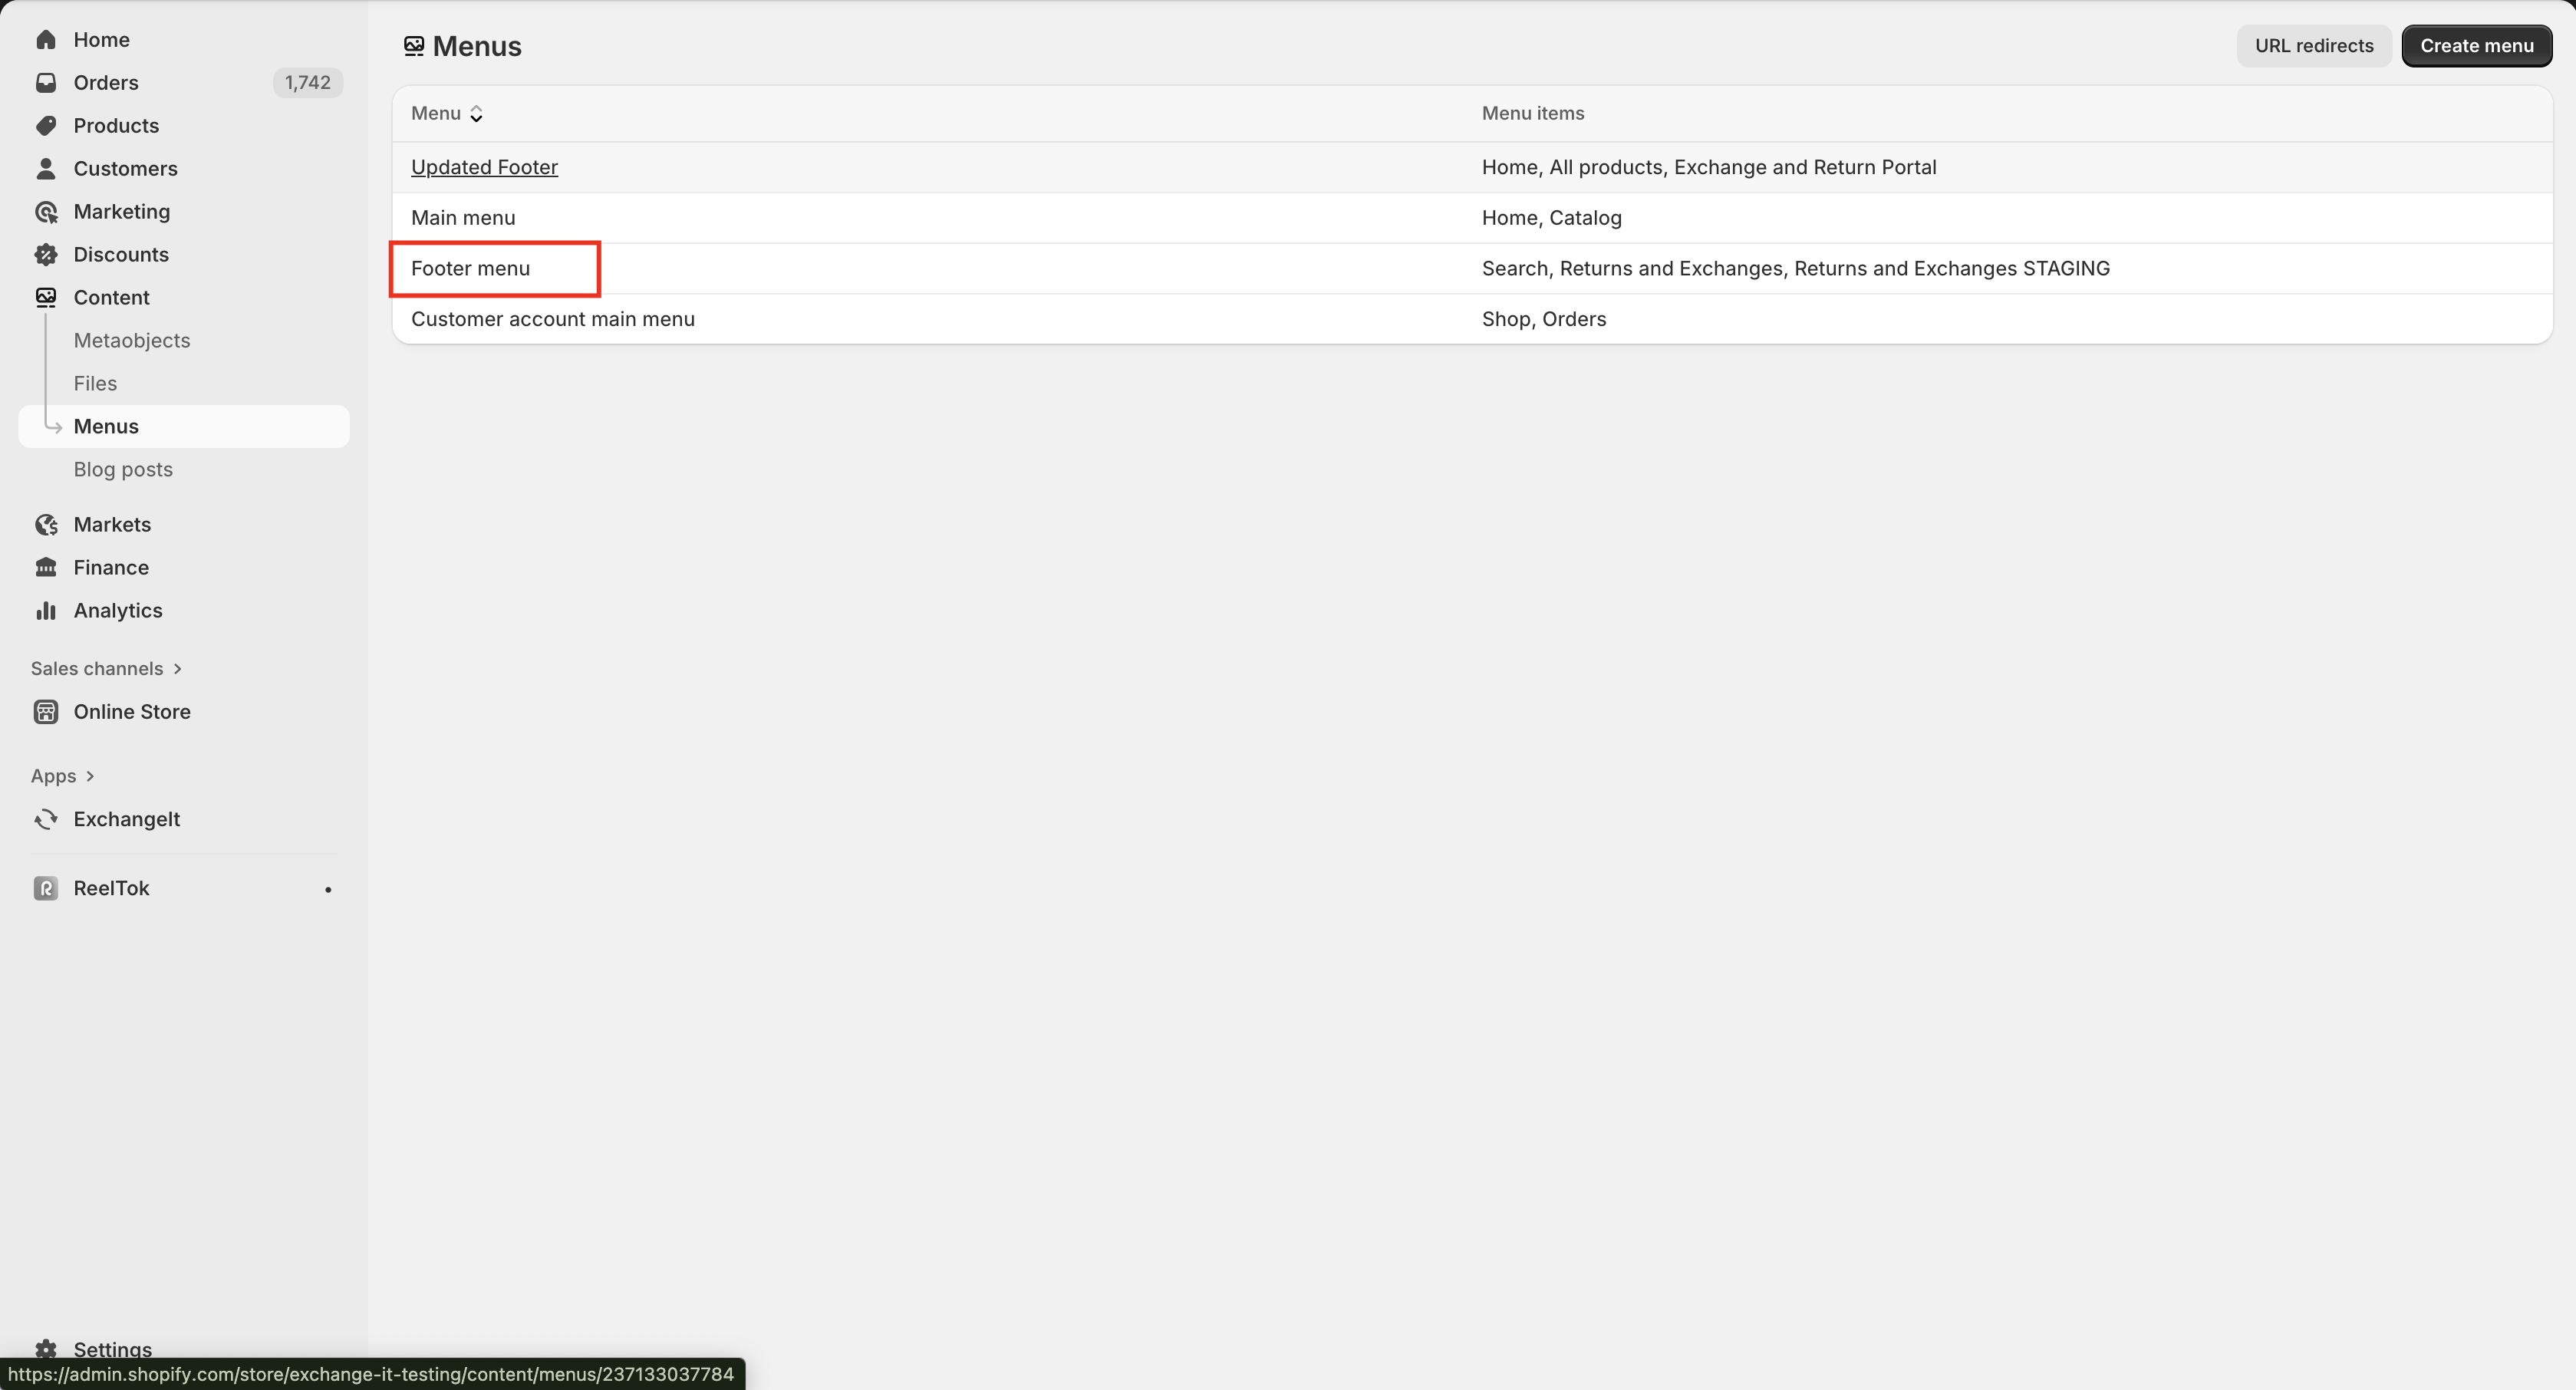Click the Customers person icon
The height and width of the screenshot is (1390, 2576).
click(46, 169)
